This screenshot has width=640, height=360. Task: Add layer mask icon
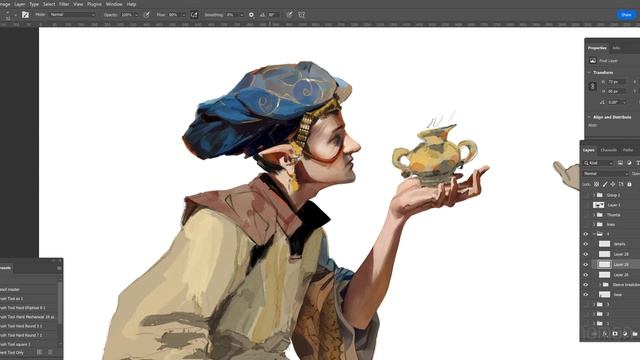click(615, 334)
